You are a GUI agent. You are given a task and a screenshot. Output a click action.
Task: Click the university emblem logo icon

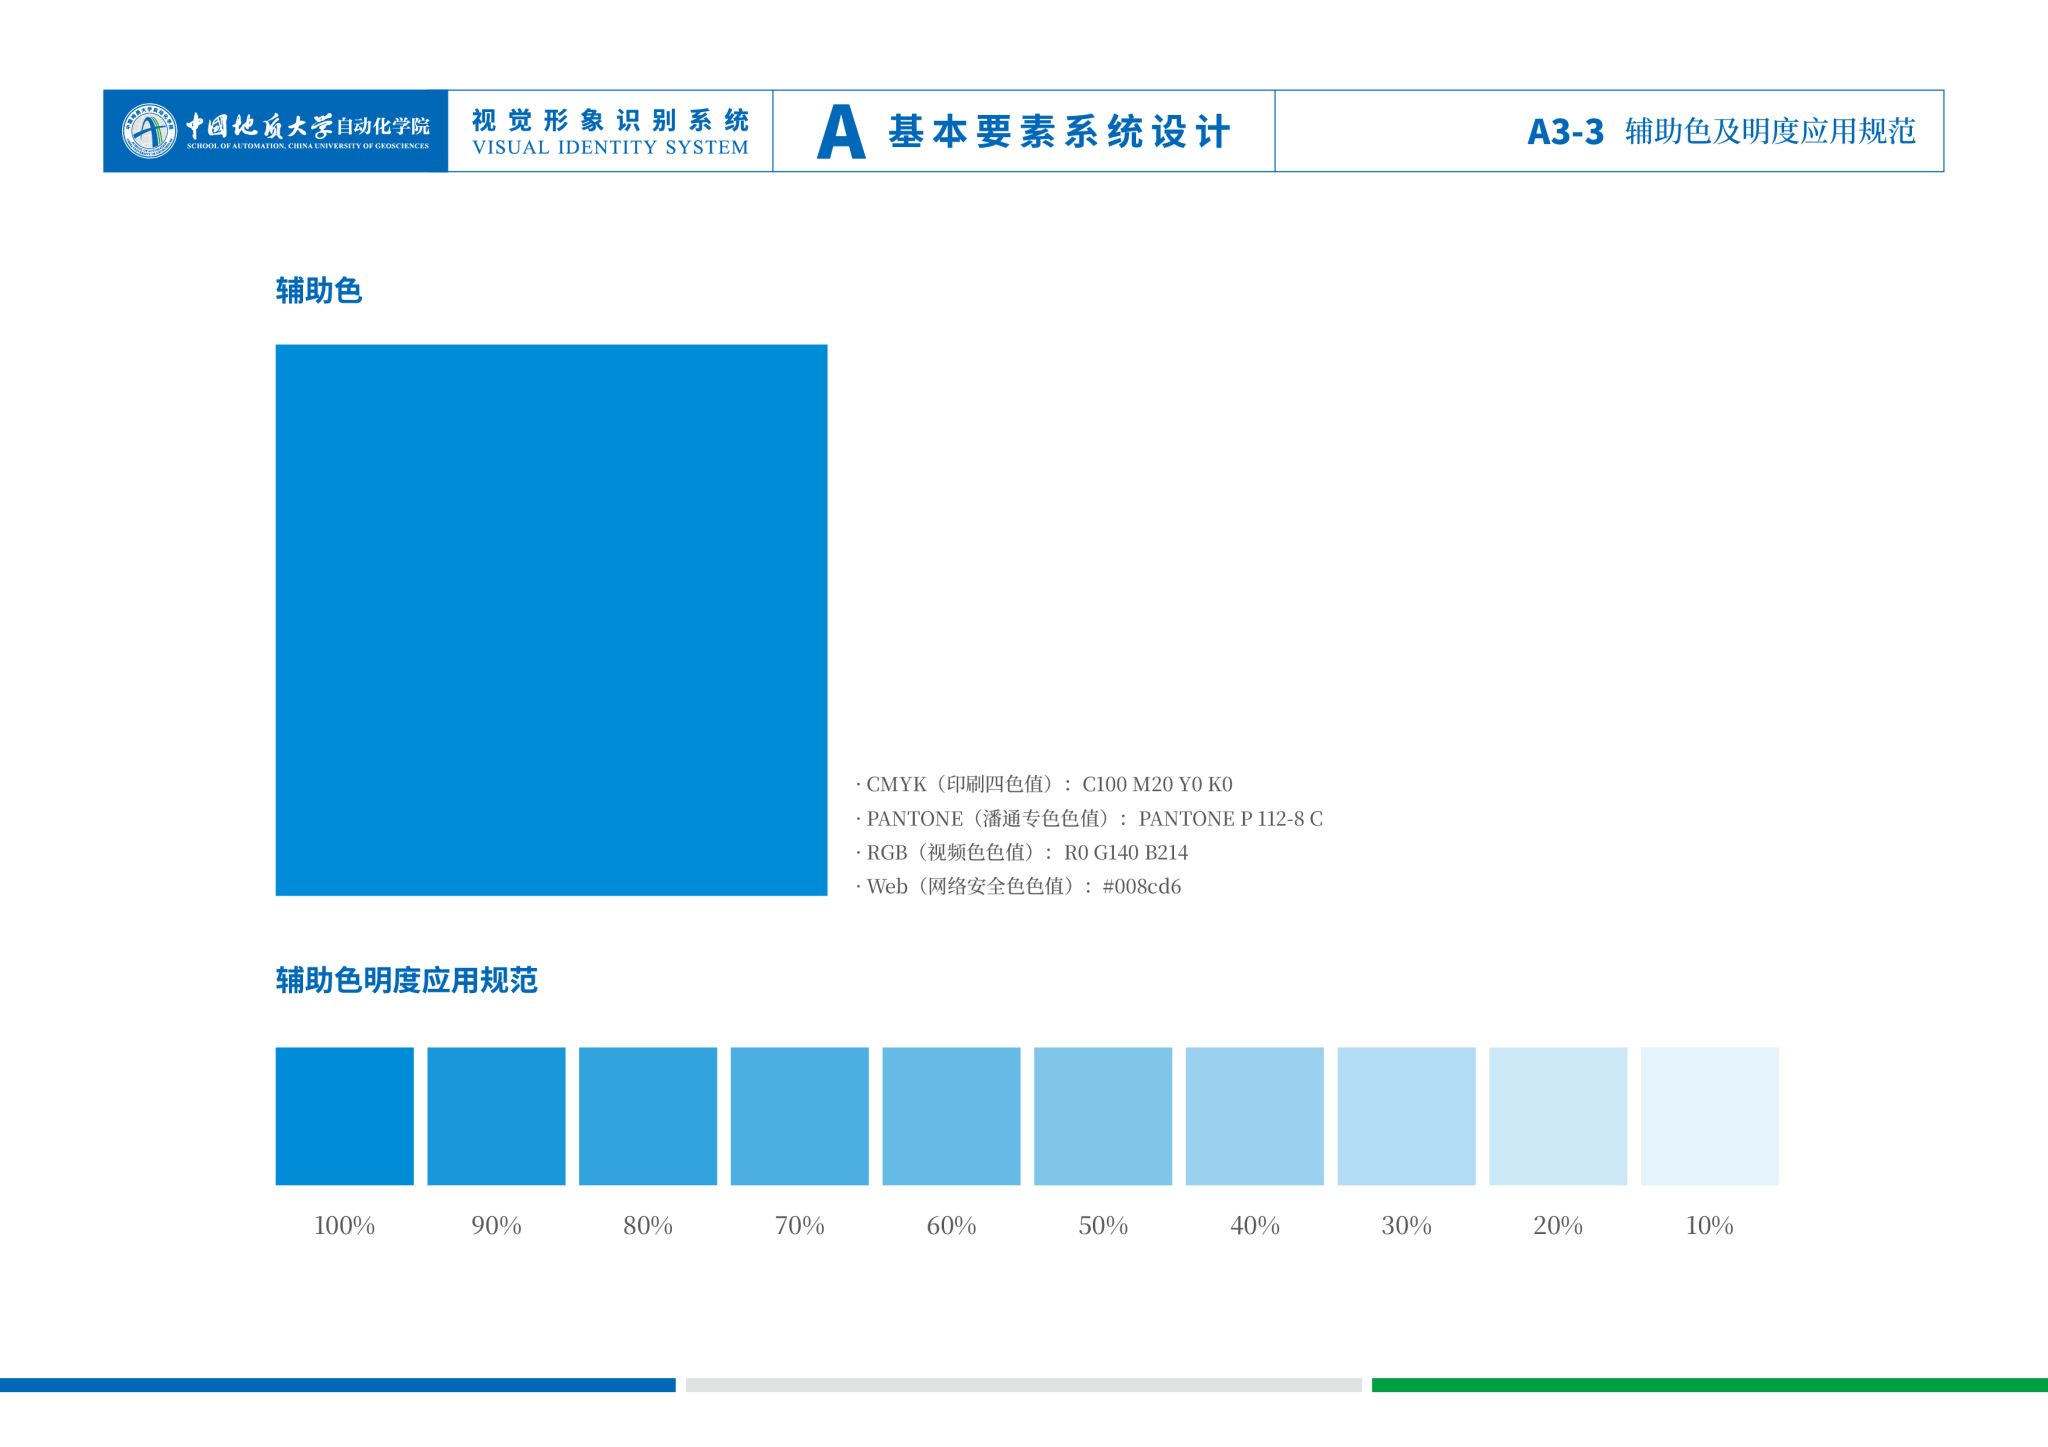[x=149, y=131]
